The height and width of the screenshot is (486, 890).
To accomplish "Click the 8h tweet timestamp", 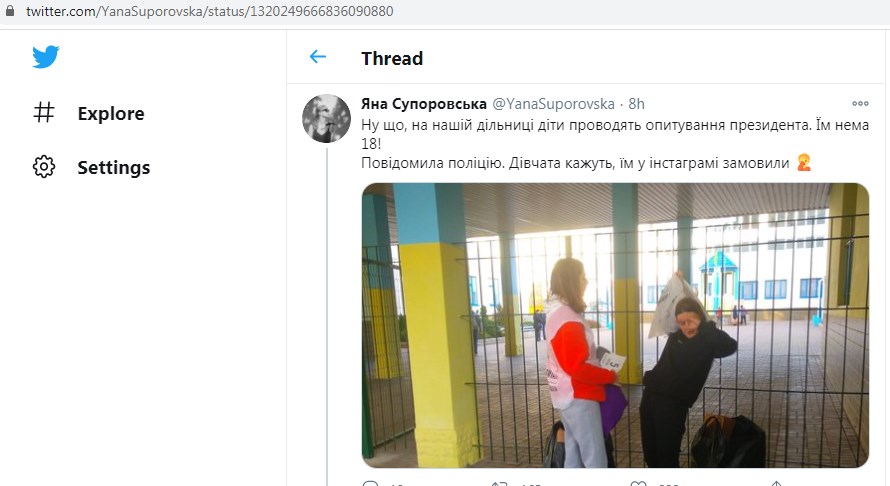I will pos(636,104).
